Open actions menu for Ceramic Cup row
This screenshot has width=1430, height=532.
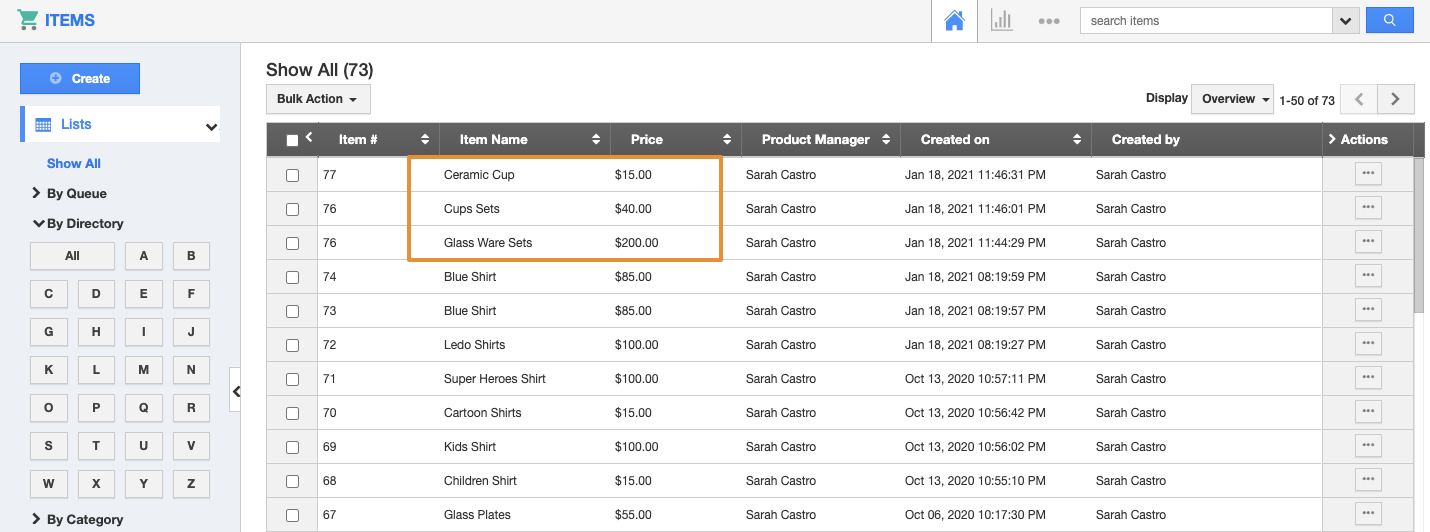(1368, 174)
